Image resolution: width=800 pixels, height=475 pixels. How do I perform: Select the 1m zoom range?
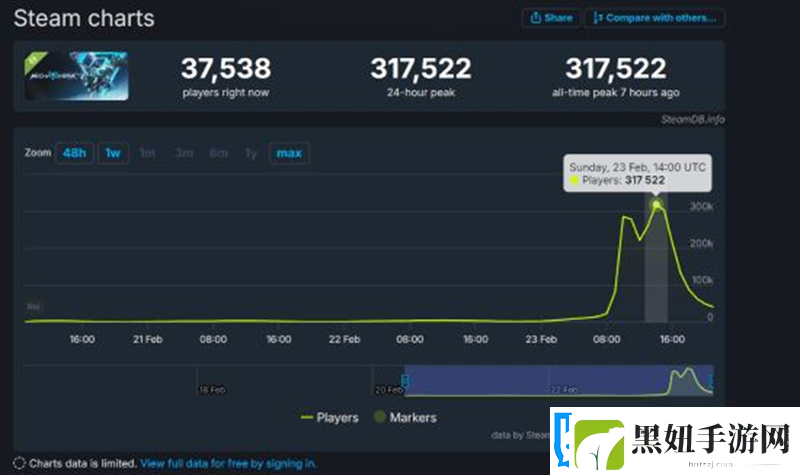(x=147, y=153)
